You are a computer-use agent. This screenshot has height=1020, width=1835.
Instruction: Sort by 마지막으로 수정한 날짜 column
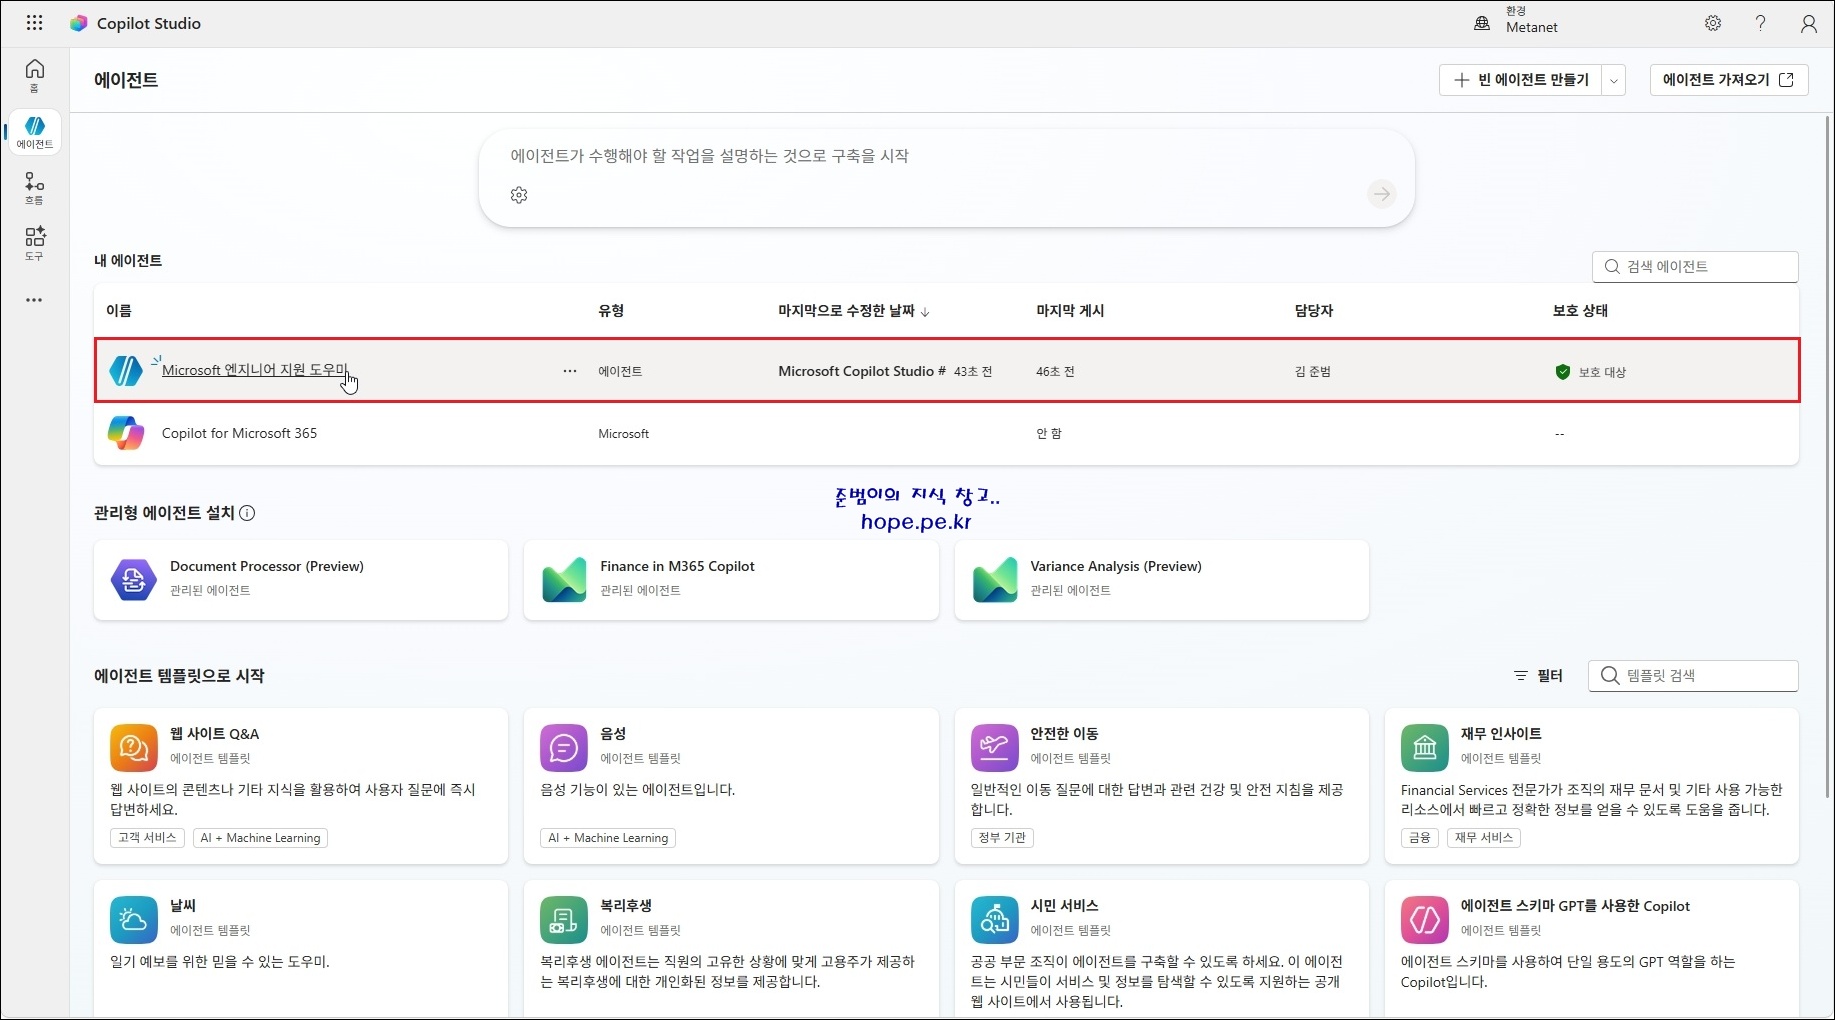point(853,311)
